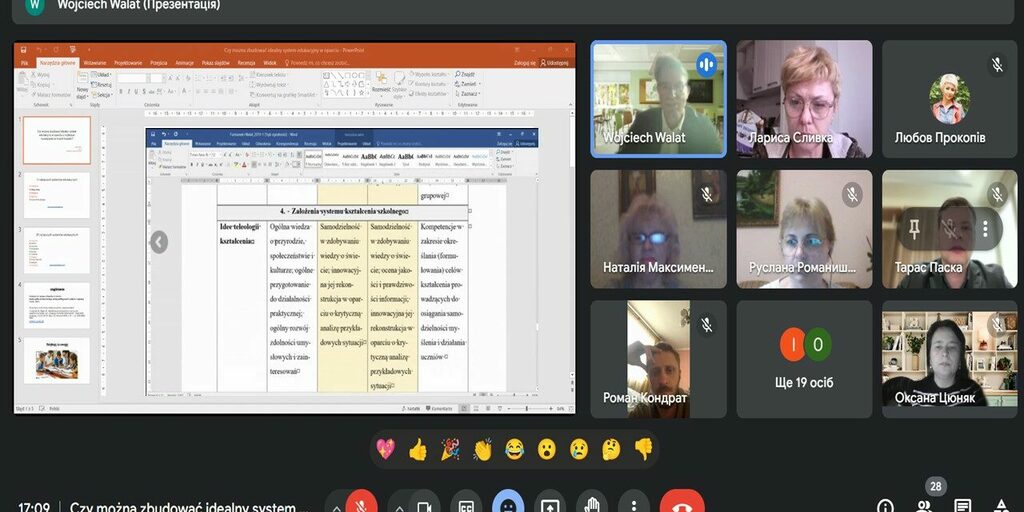Turn on closed captions

click(465, 505)
